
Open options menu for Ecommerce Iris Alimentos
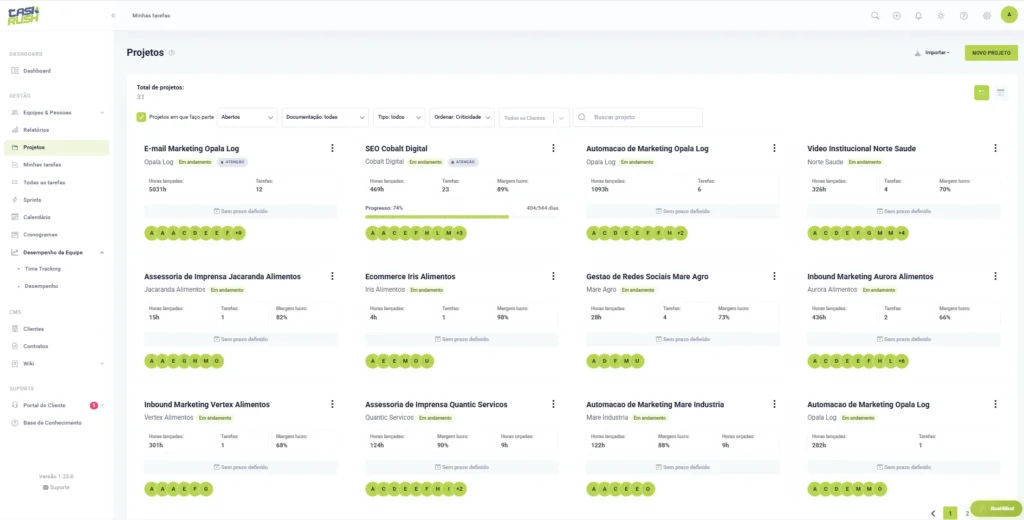pyautogui.click(x=553, y=276)
